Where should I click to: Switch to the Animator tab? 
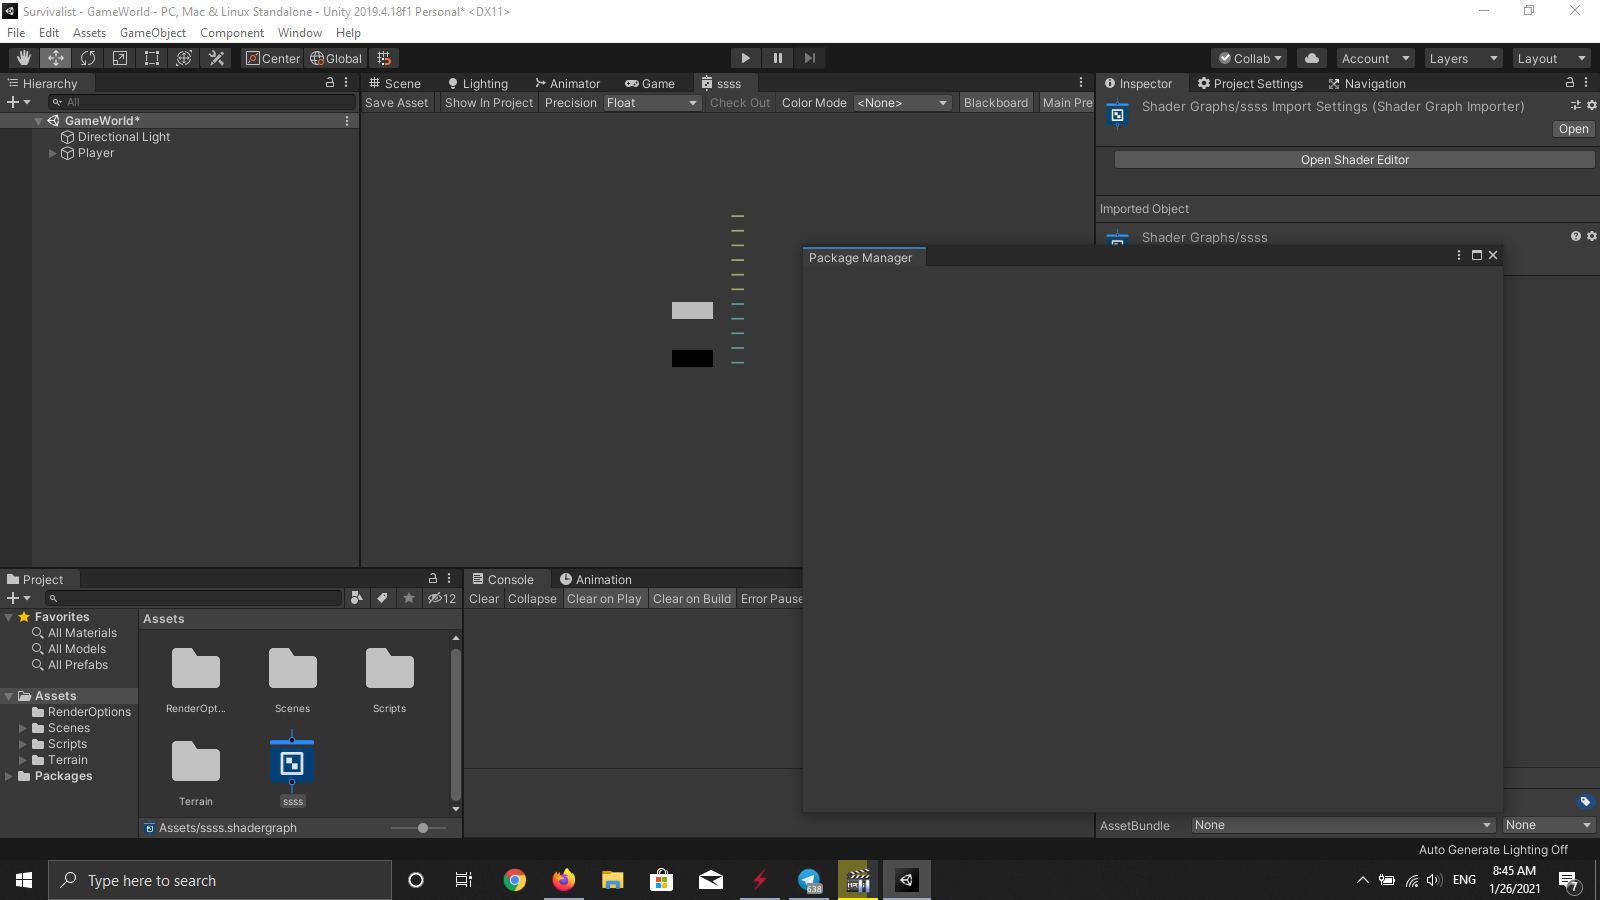(567, 83)
